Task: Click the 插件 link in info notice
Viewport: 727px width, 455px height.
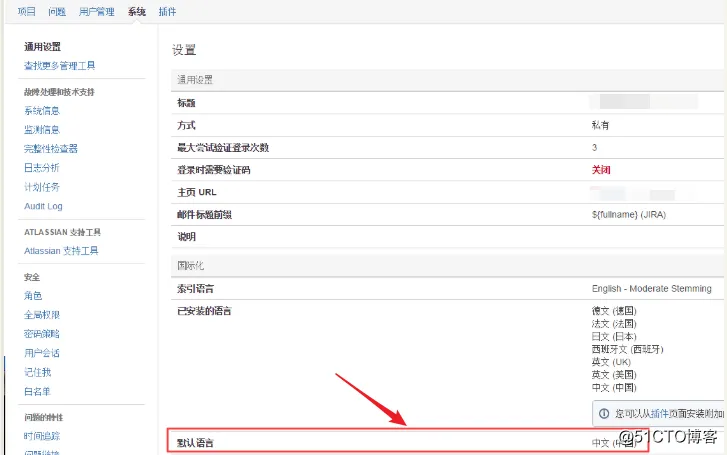Action: 659,413
